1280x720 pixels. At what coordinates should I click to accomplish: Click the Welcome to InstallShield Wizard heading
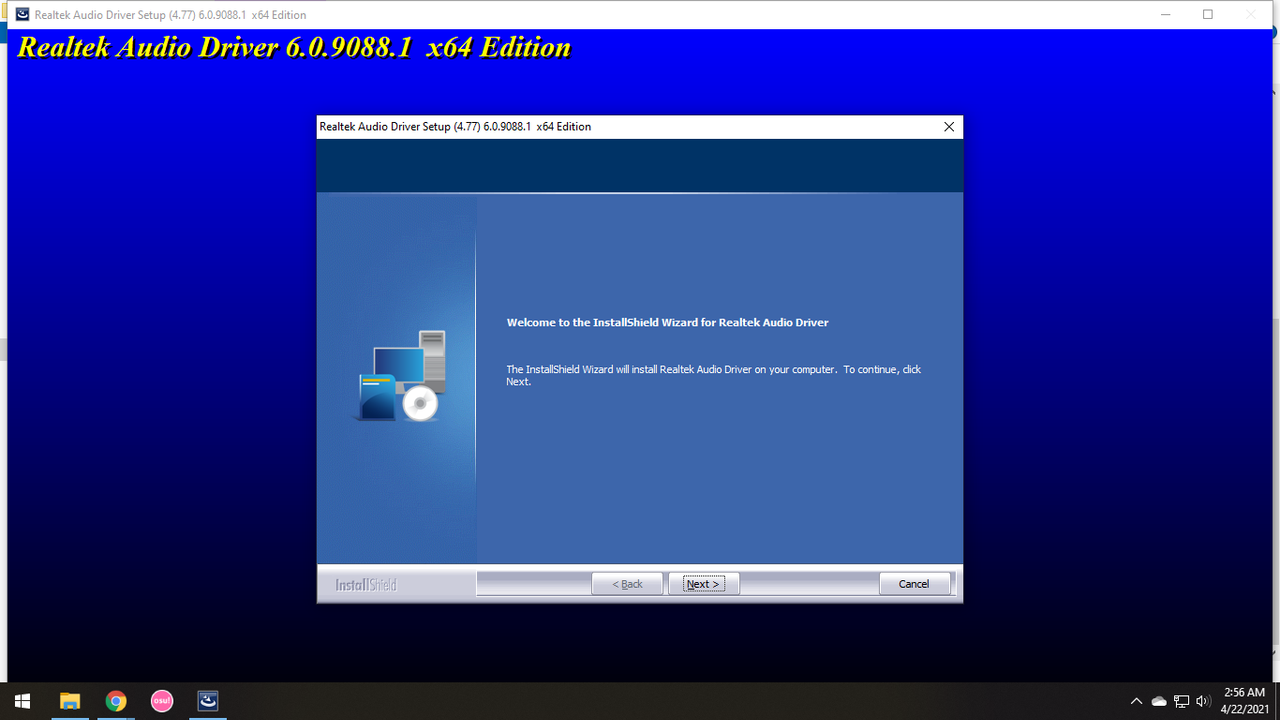click(x=668, y=323)
